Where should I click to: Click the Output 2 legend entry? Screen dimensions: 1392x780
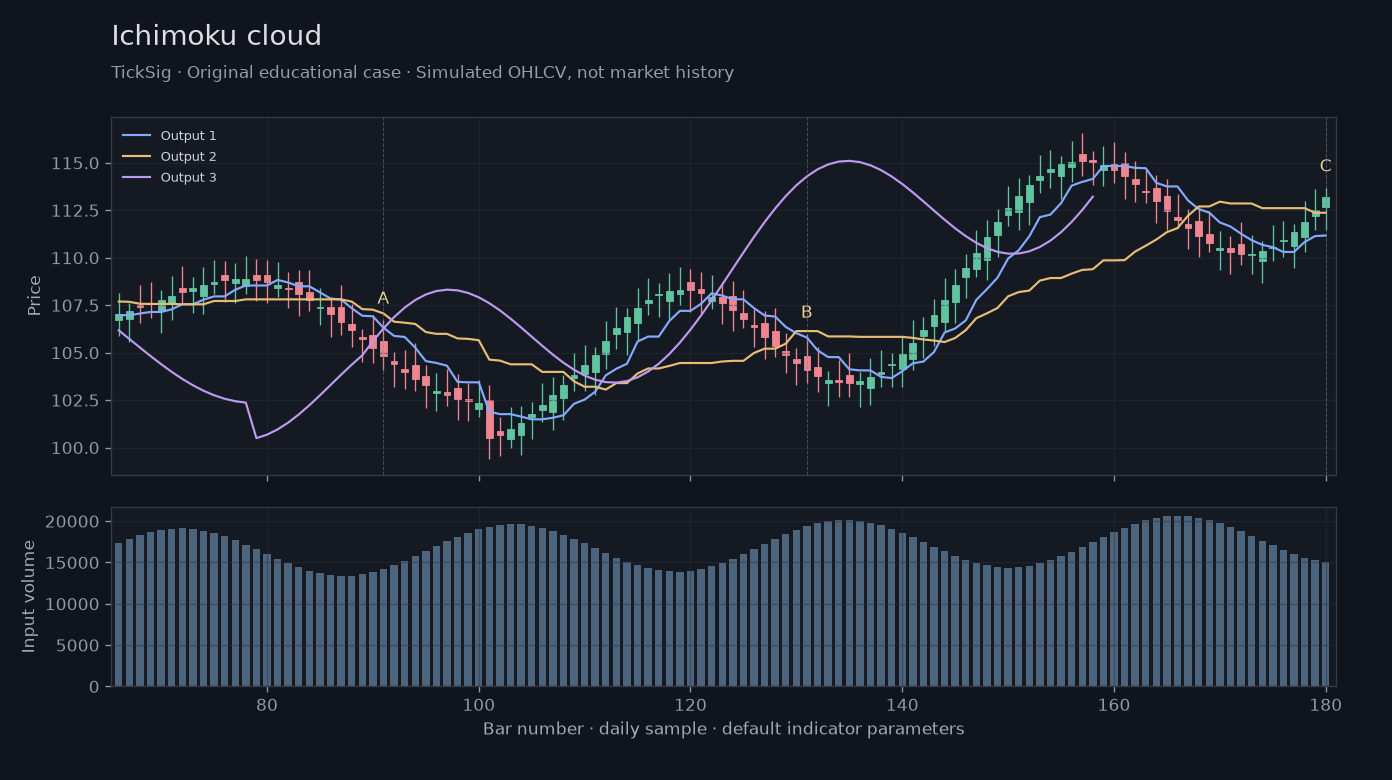pyautogui.click(x=169, y=157)
